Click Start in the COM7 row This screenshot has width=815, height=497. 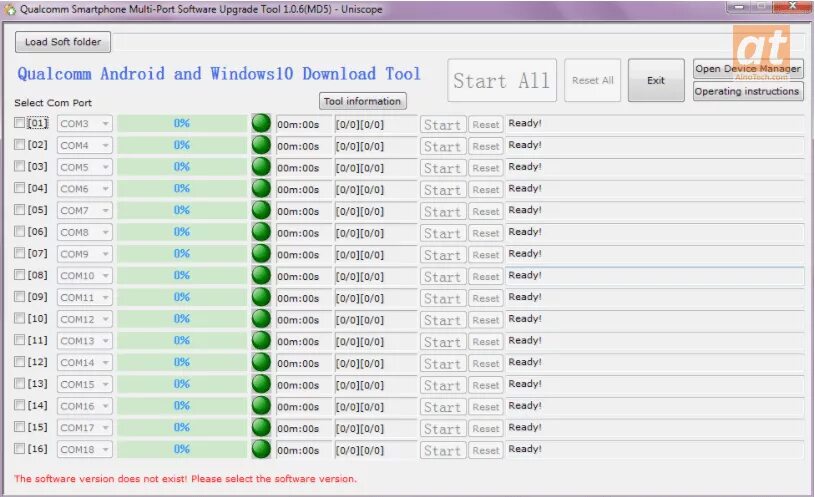pyautogui.click(x=443, y=212)
